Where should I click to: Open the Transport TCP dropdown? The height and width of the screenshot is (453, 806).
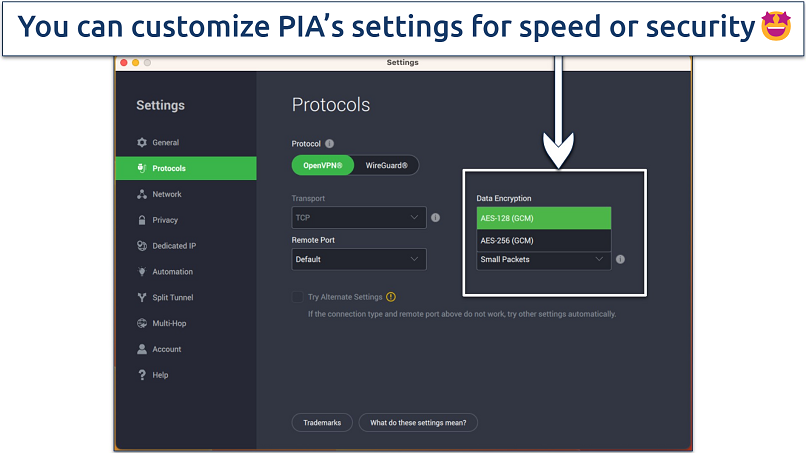click(358, 217)
